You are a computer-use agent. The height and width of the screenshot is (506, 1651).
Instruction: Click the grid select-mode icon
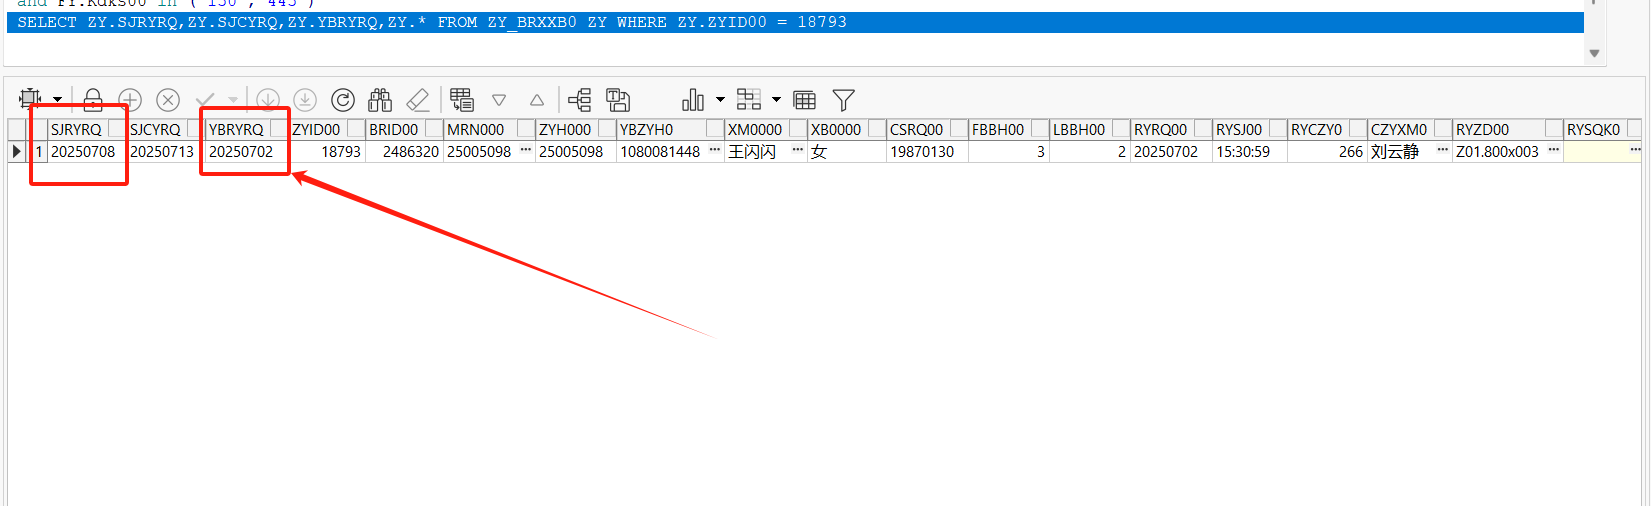[30, 99]
